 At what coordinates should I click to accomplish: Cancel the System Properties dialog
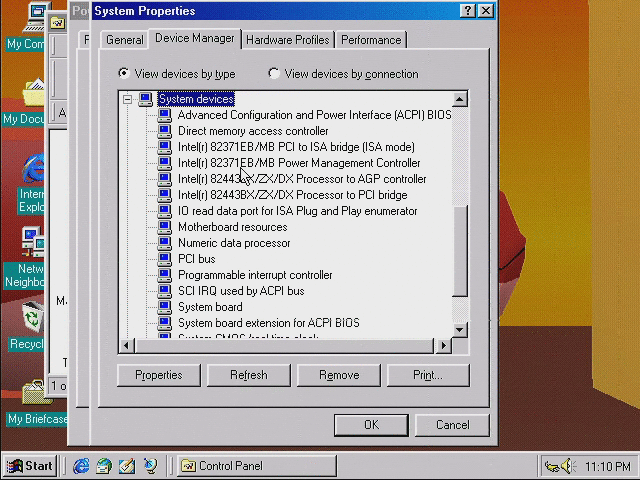coord(452,425)
